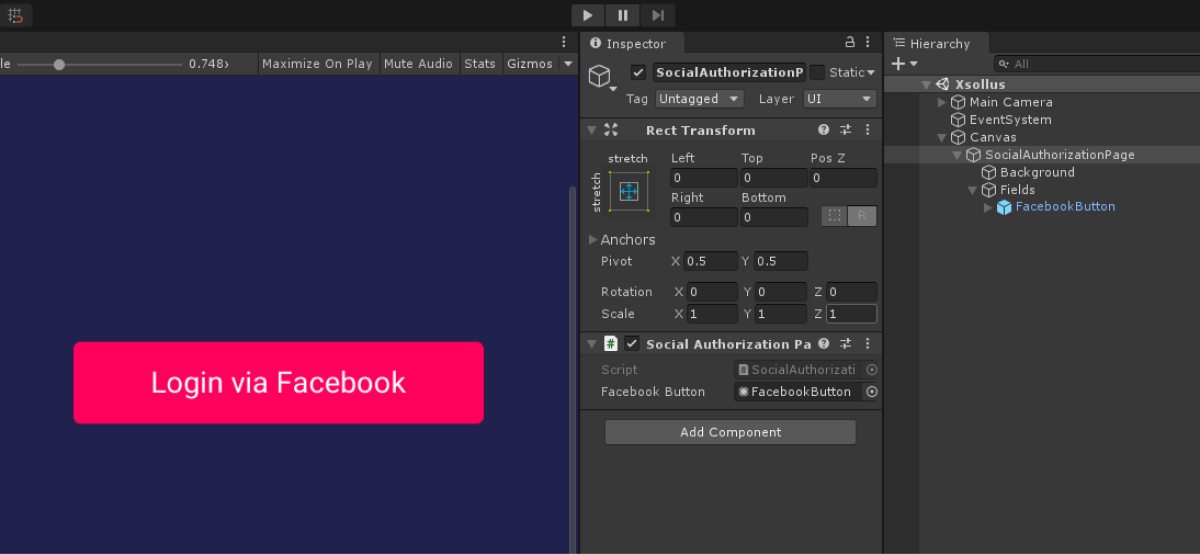Open the Tag dropdown showing Untagged

point(699,99)
